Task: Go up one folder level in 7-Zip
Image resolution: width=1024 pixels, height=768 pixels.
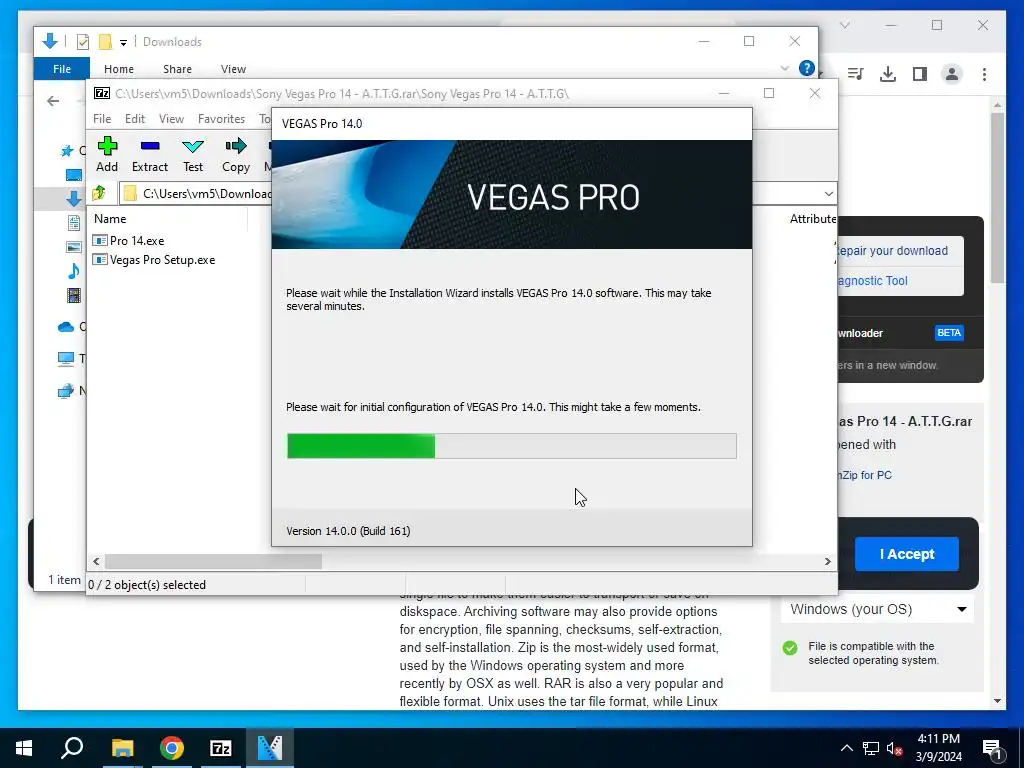Action: (x=99, y=193)
